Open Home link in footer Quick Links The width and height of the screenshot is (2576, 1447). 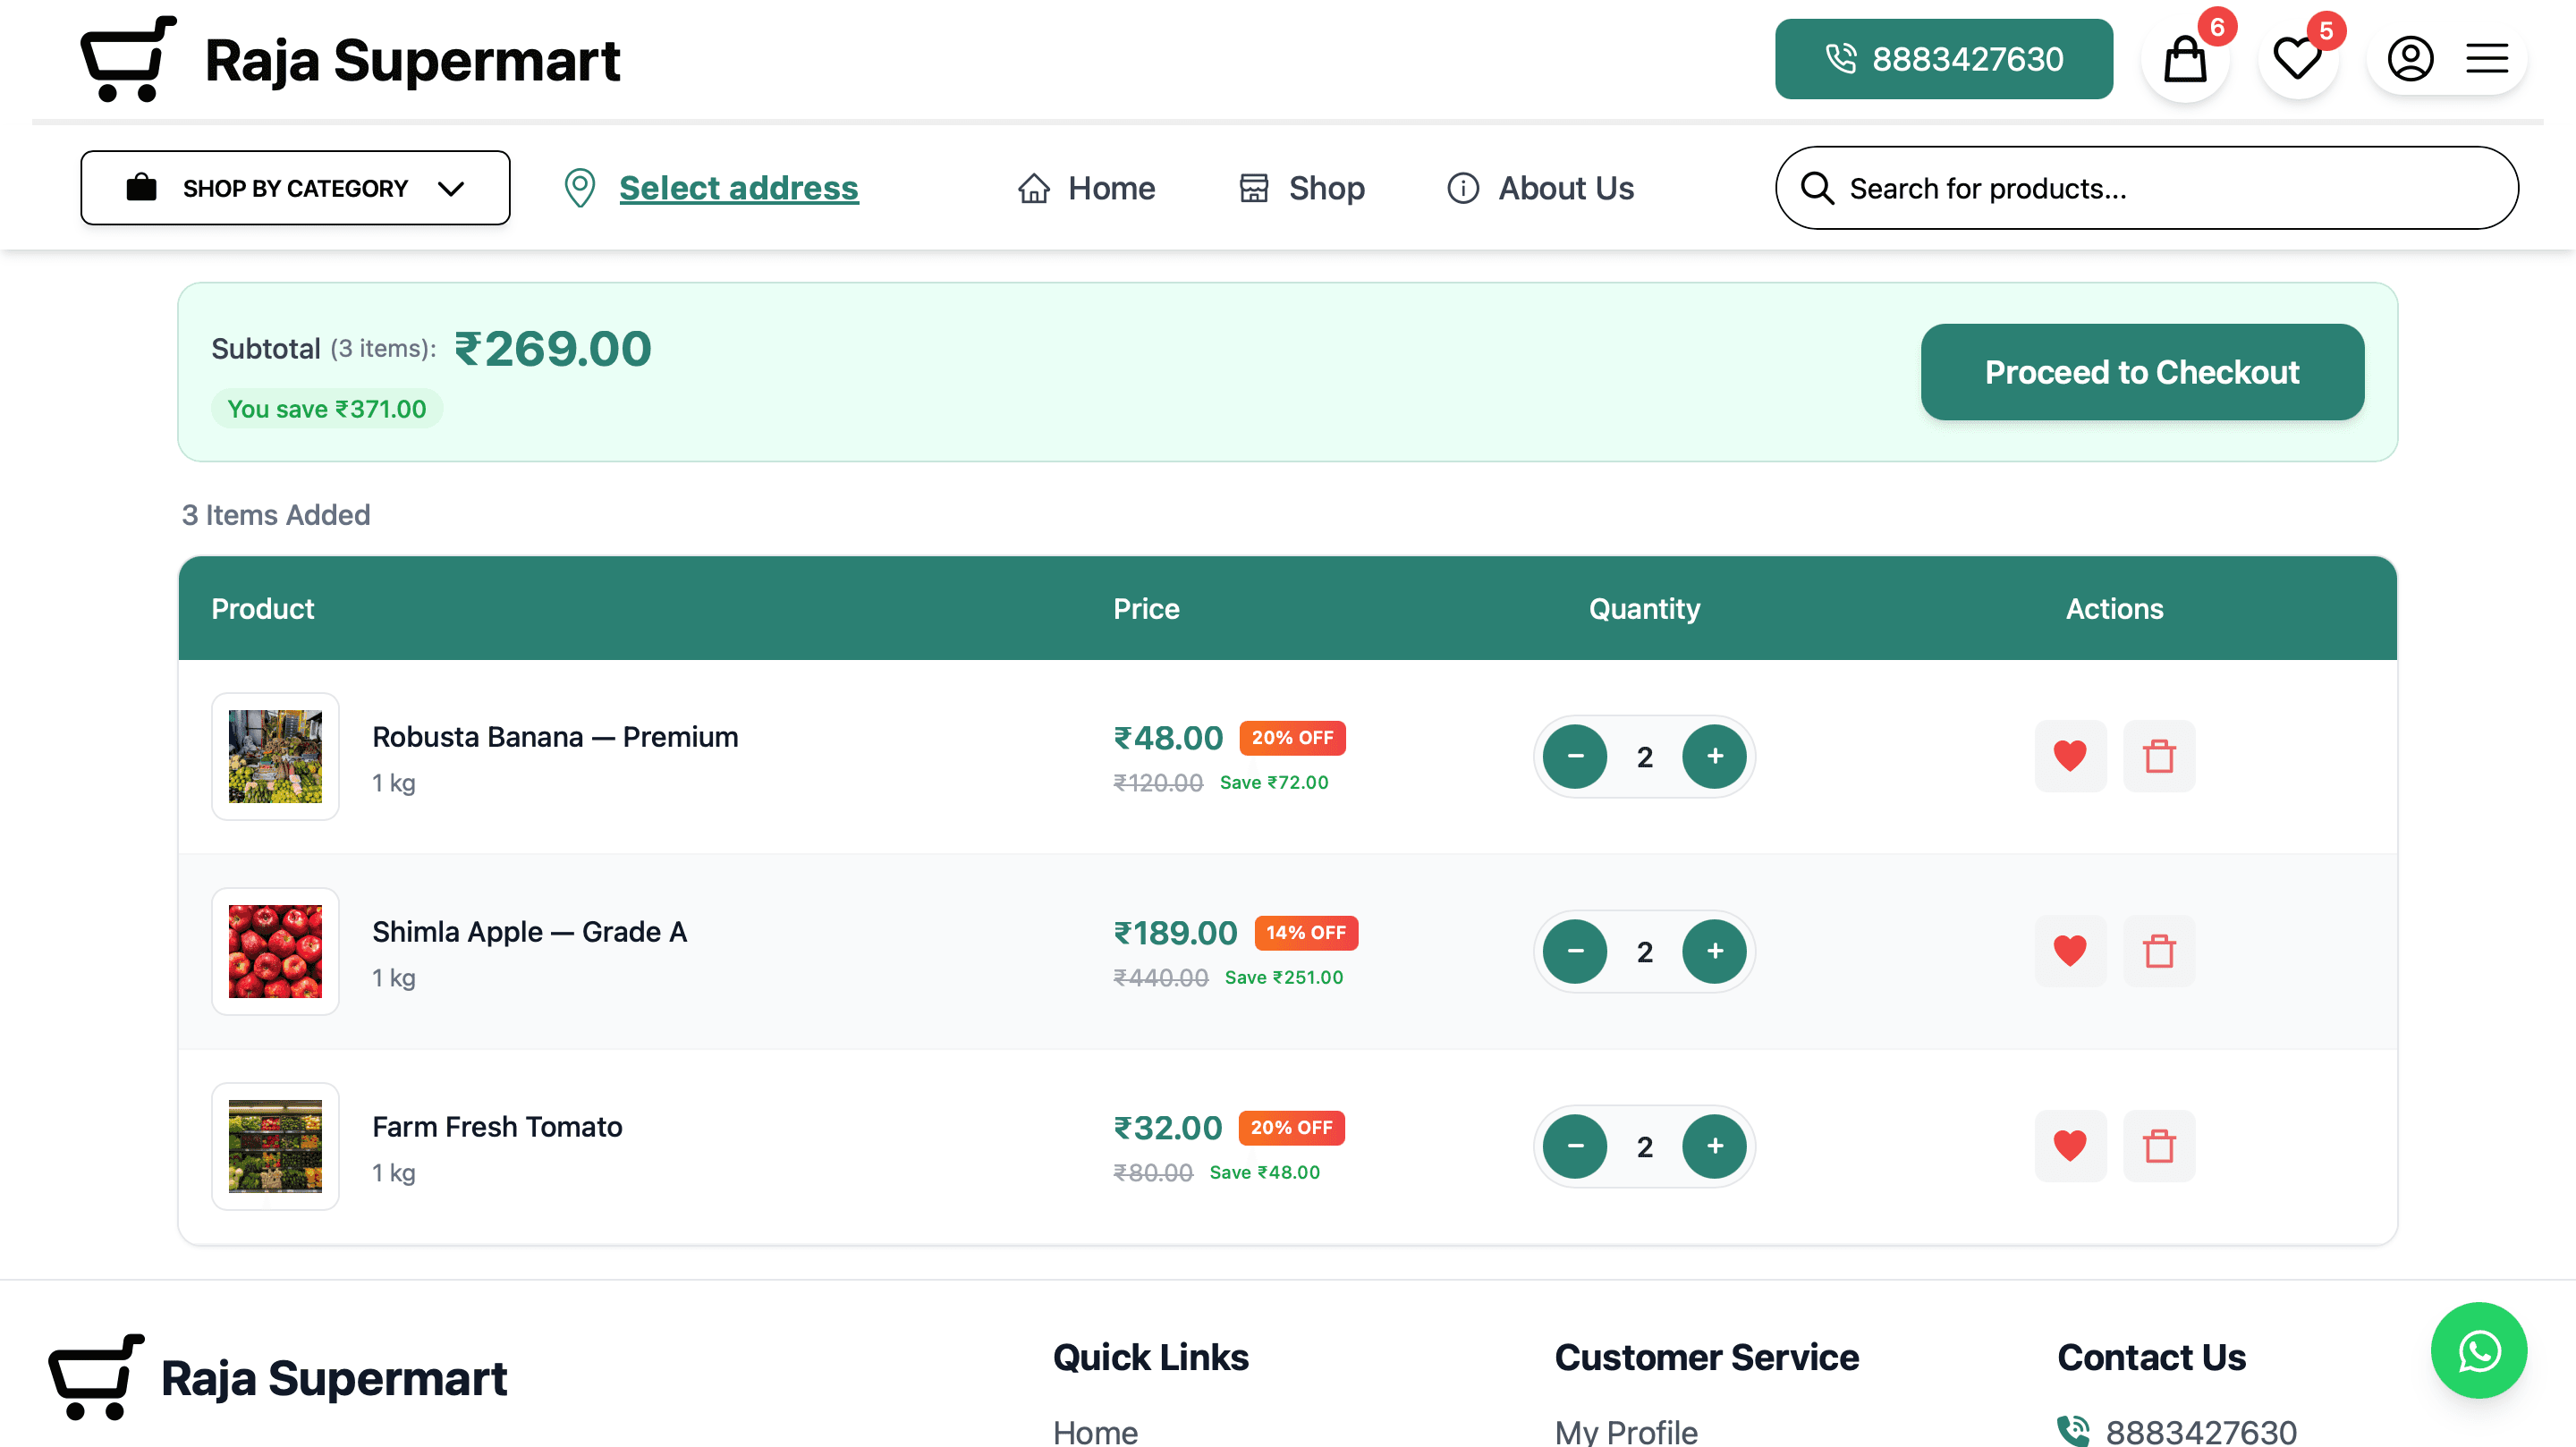pyautogui.click(x=1095, y=1432)
